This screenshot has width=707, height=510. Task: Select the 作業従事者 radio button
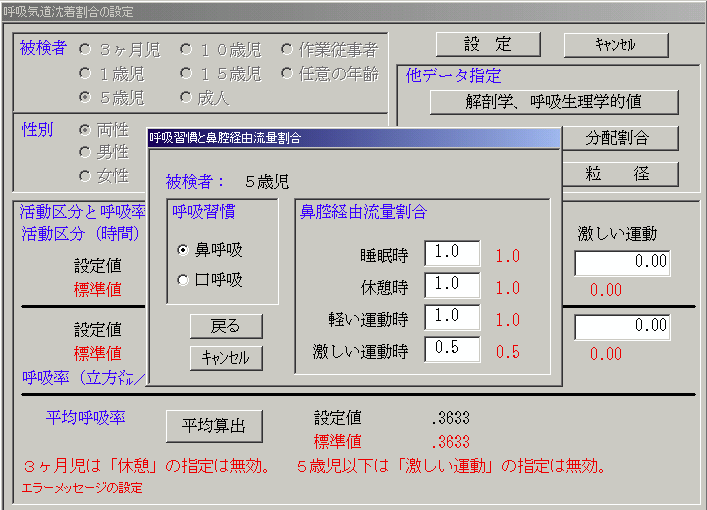[287, 48]
